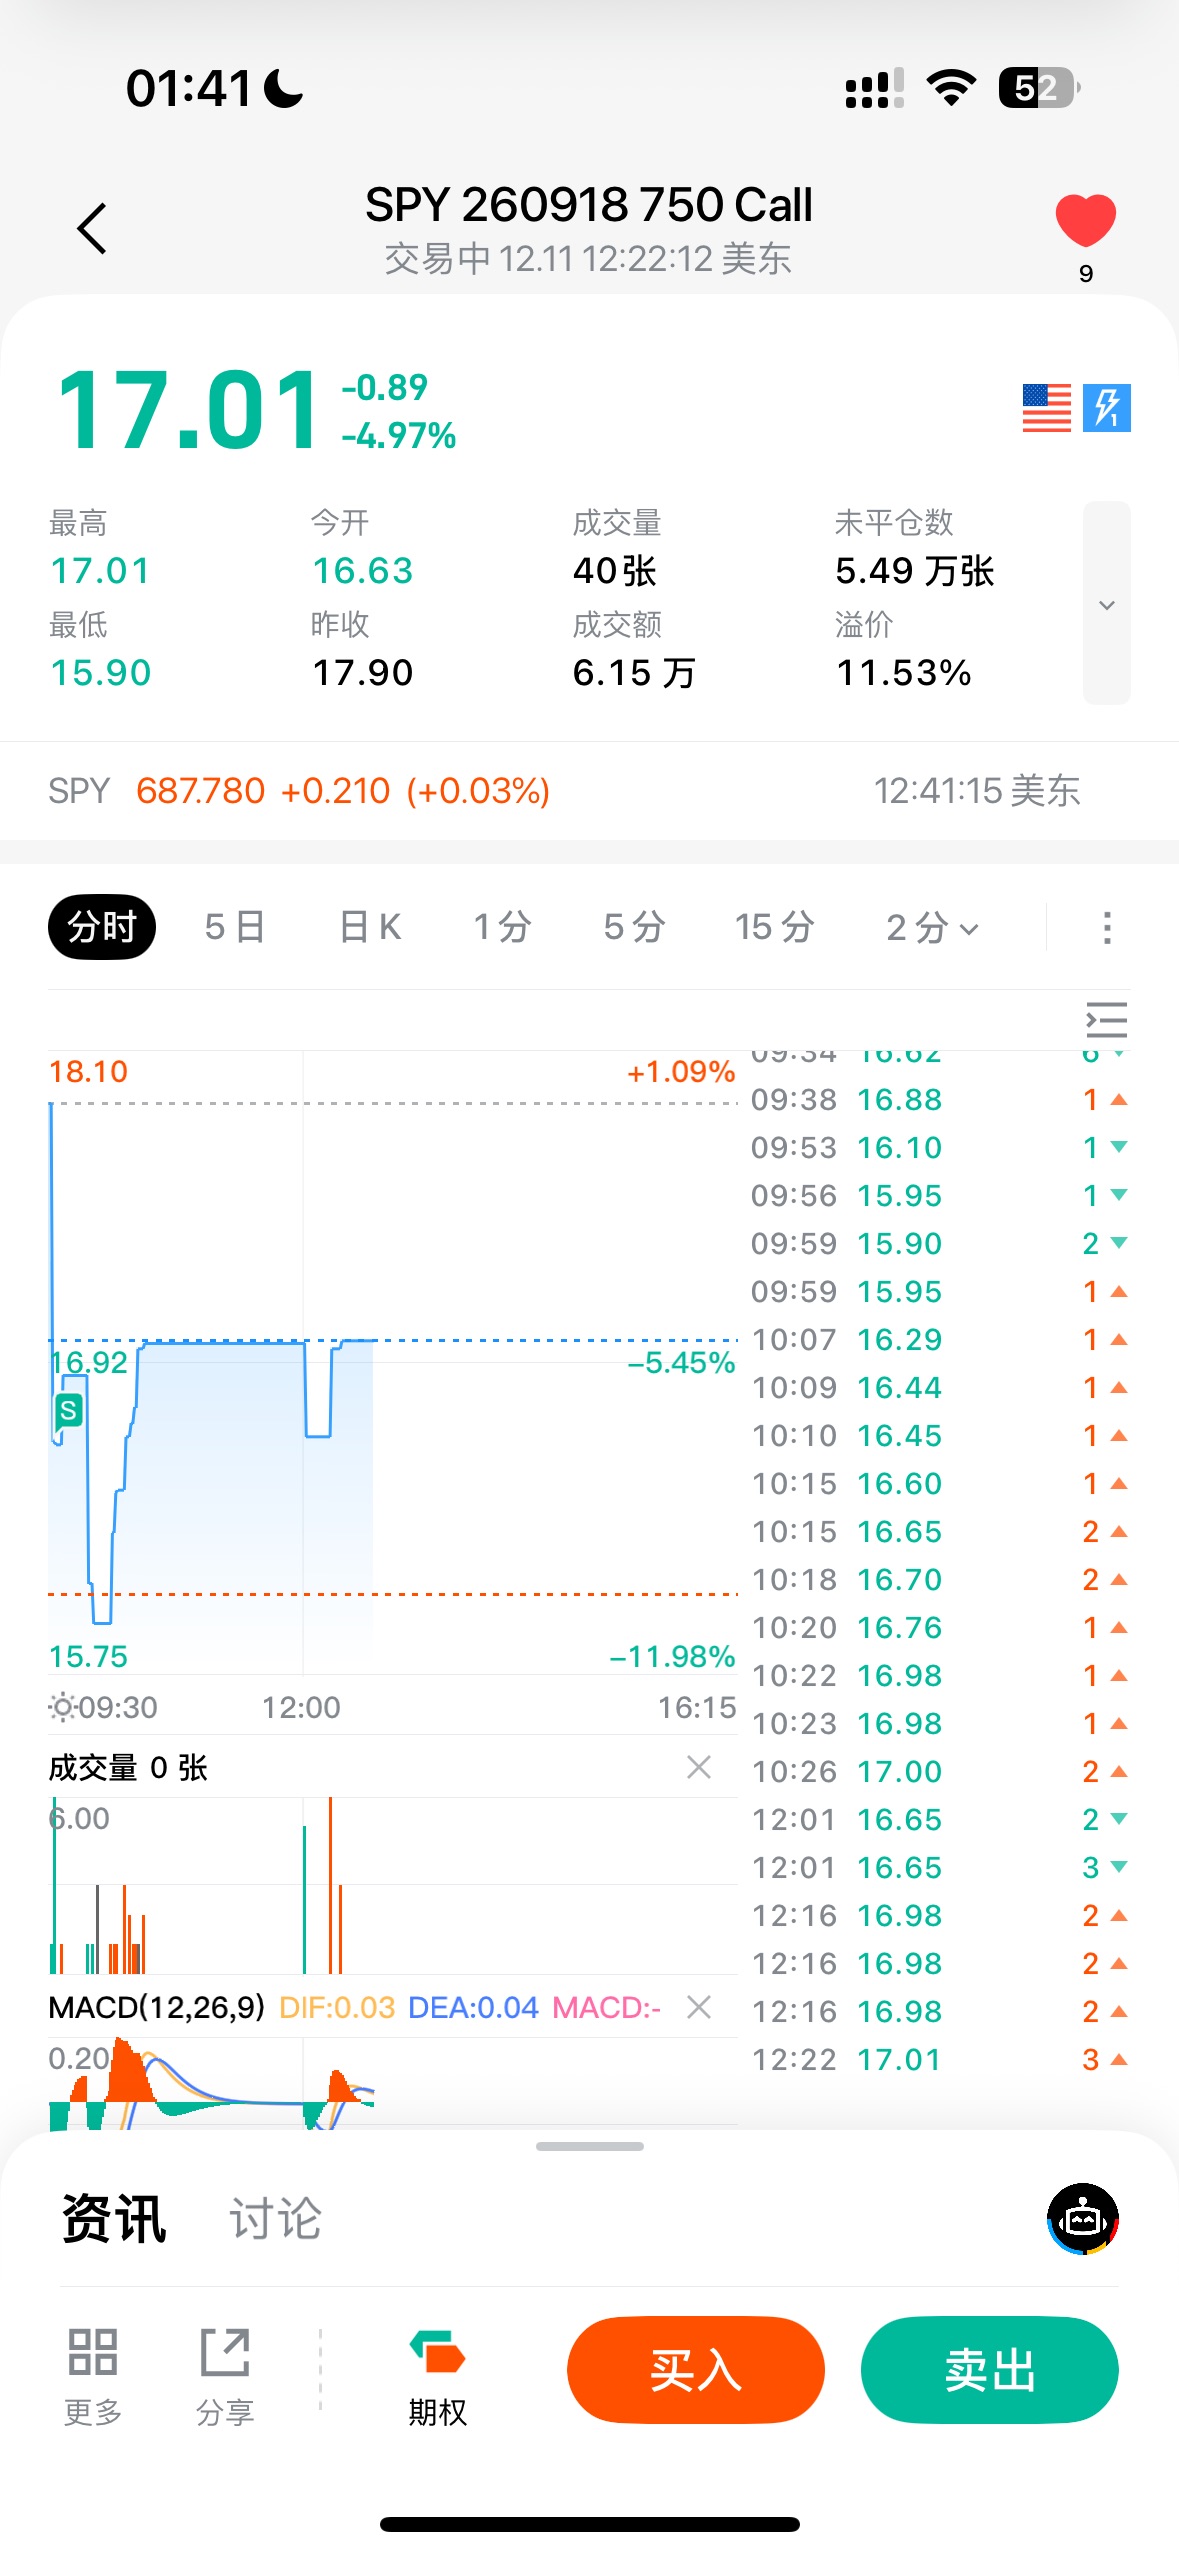The width and height of the screenshot is (1179, 2556).
Task: Close the MACD indicator panel
Action: pyautogui.click(x=699, y=2006)
